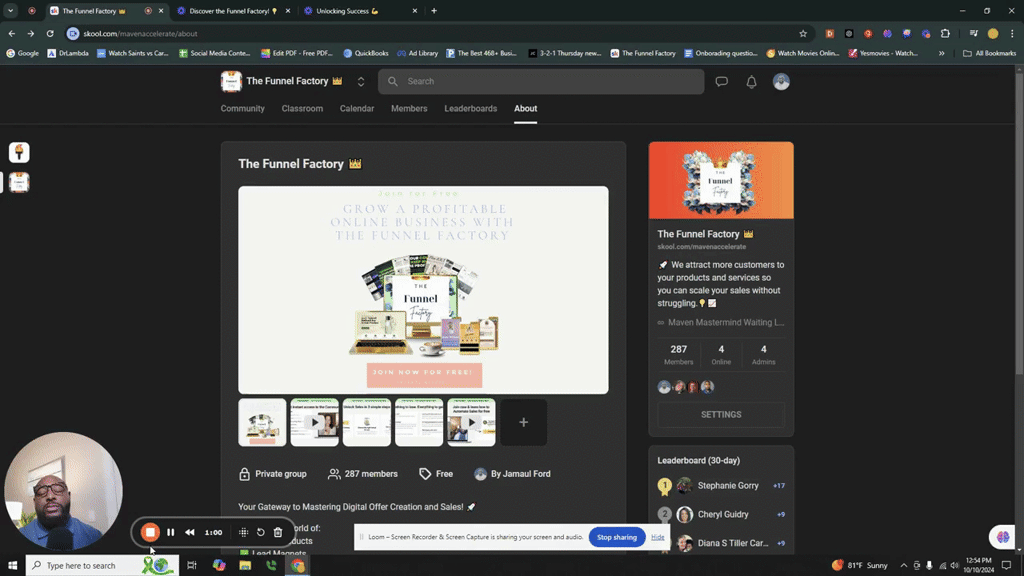The image size is (1024, 576).
Task: Open Task View on the taskbar
Action: point(191,566)
